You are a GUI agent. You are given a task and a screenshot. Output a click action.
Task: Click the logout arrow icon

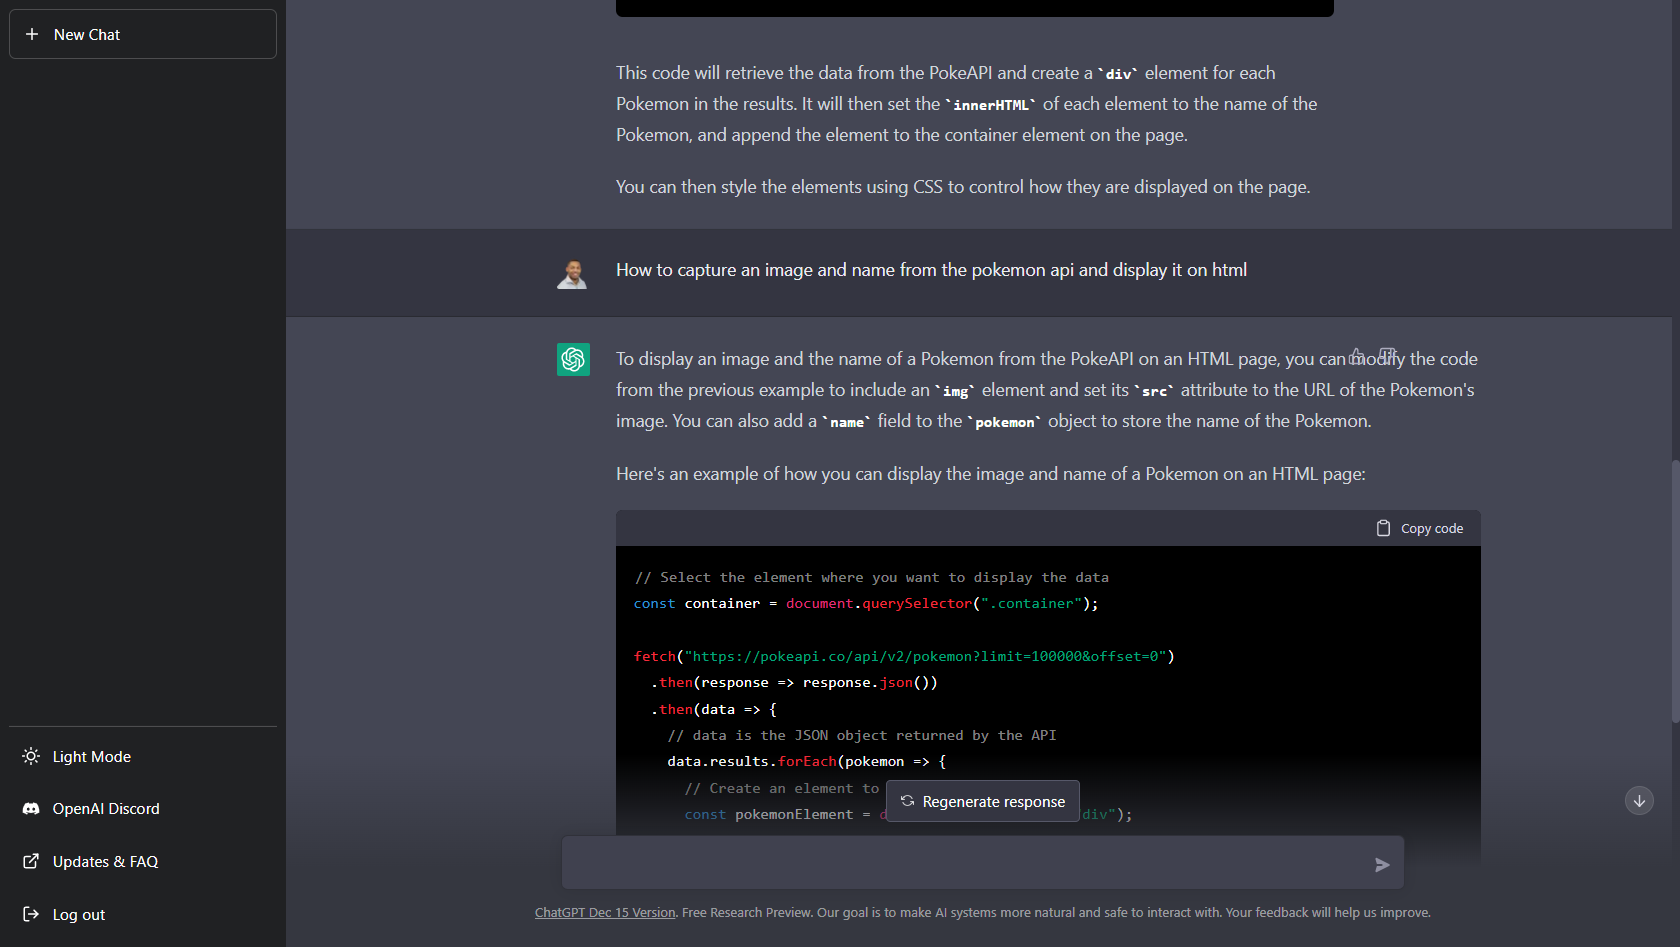click(31, 914)
